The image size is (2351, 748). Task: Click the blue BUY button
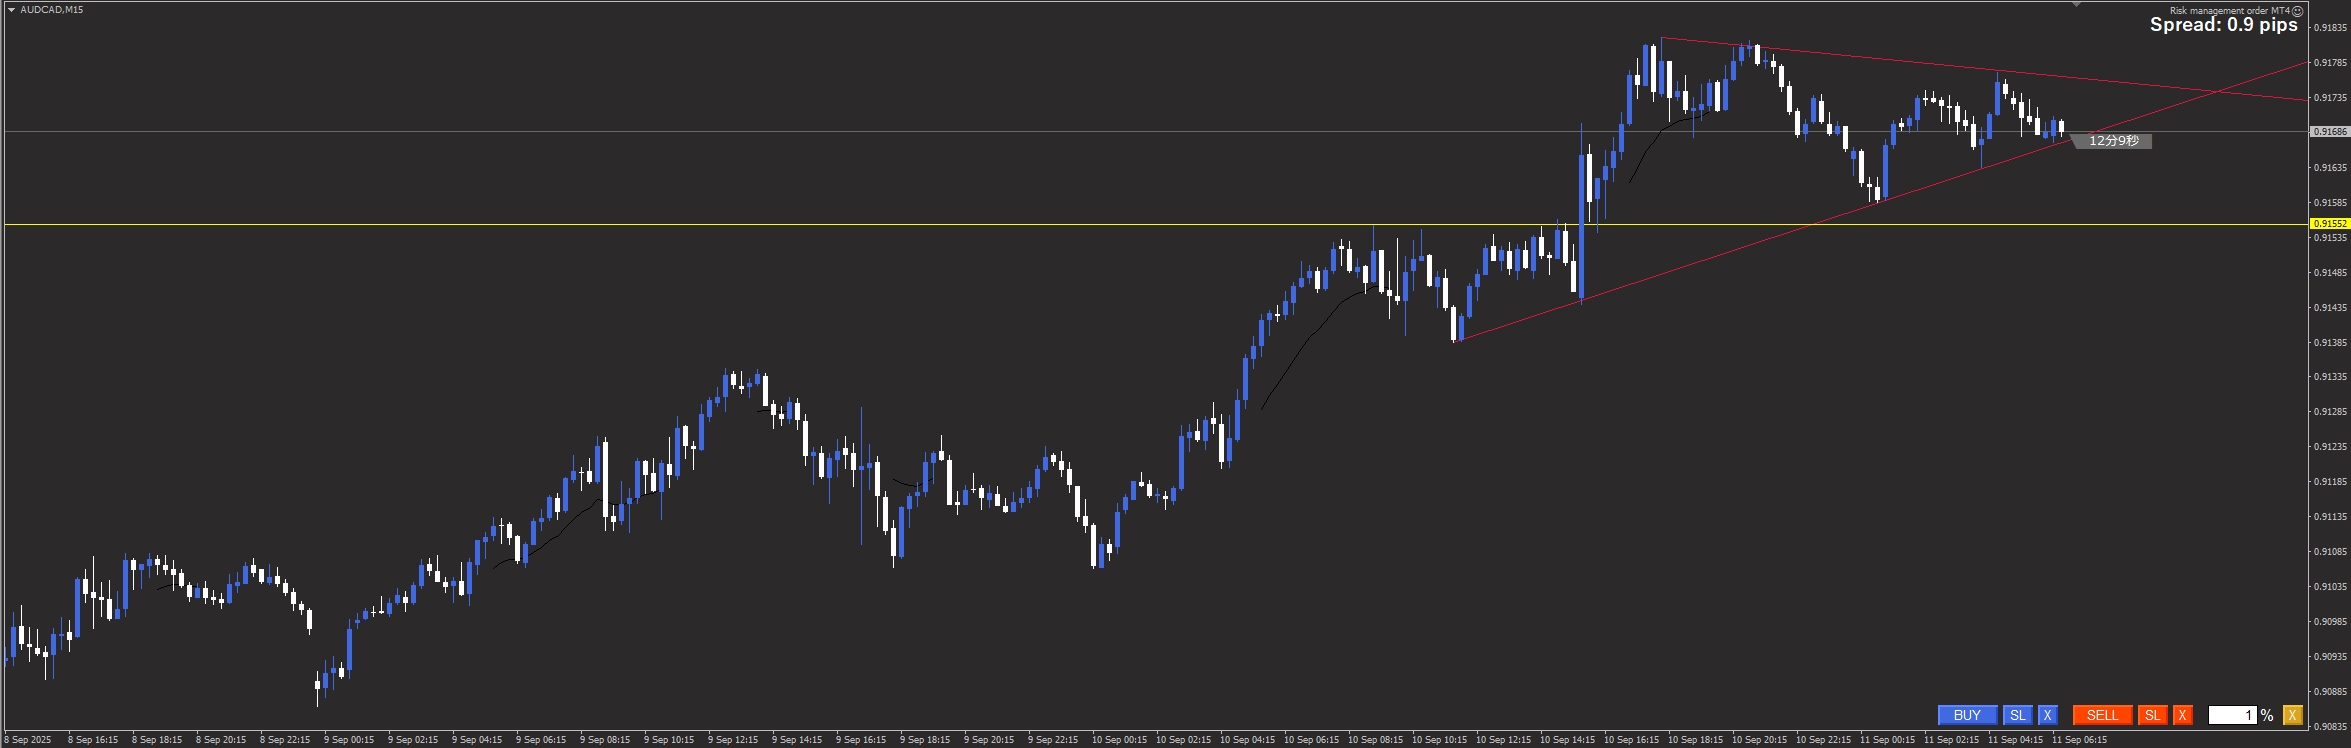tap(1966, 715)
